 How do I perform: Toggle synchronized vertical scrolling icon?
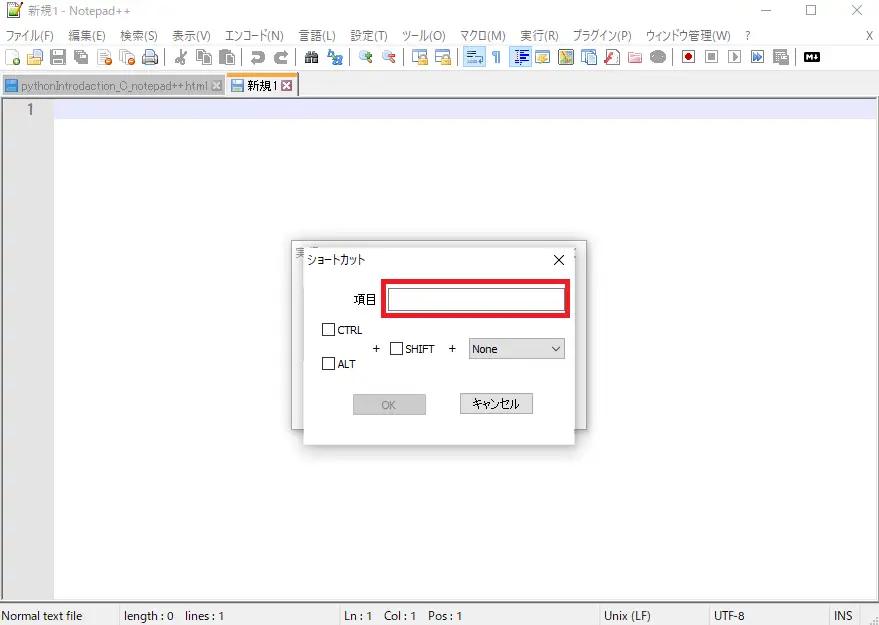coord(419,57)
